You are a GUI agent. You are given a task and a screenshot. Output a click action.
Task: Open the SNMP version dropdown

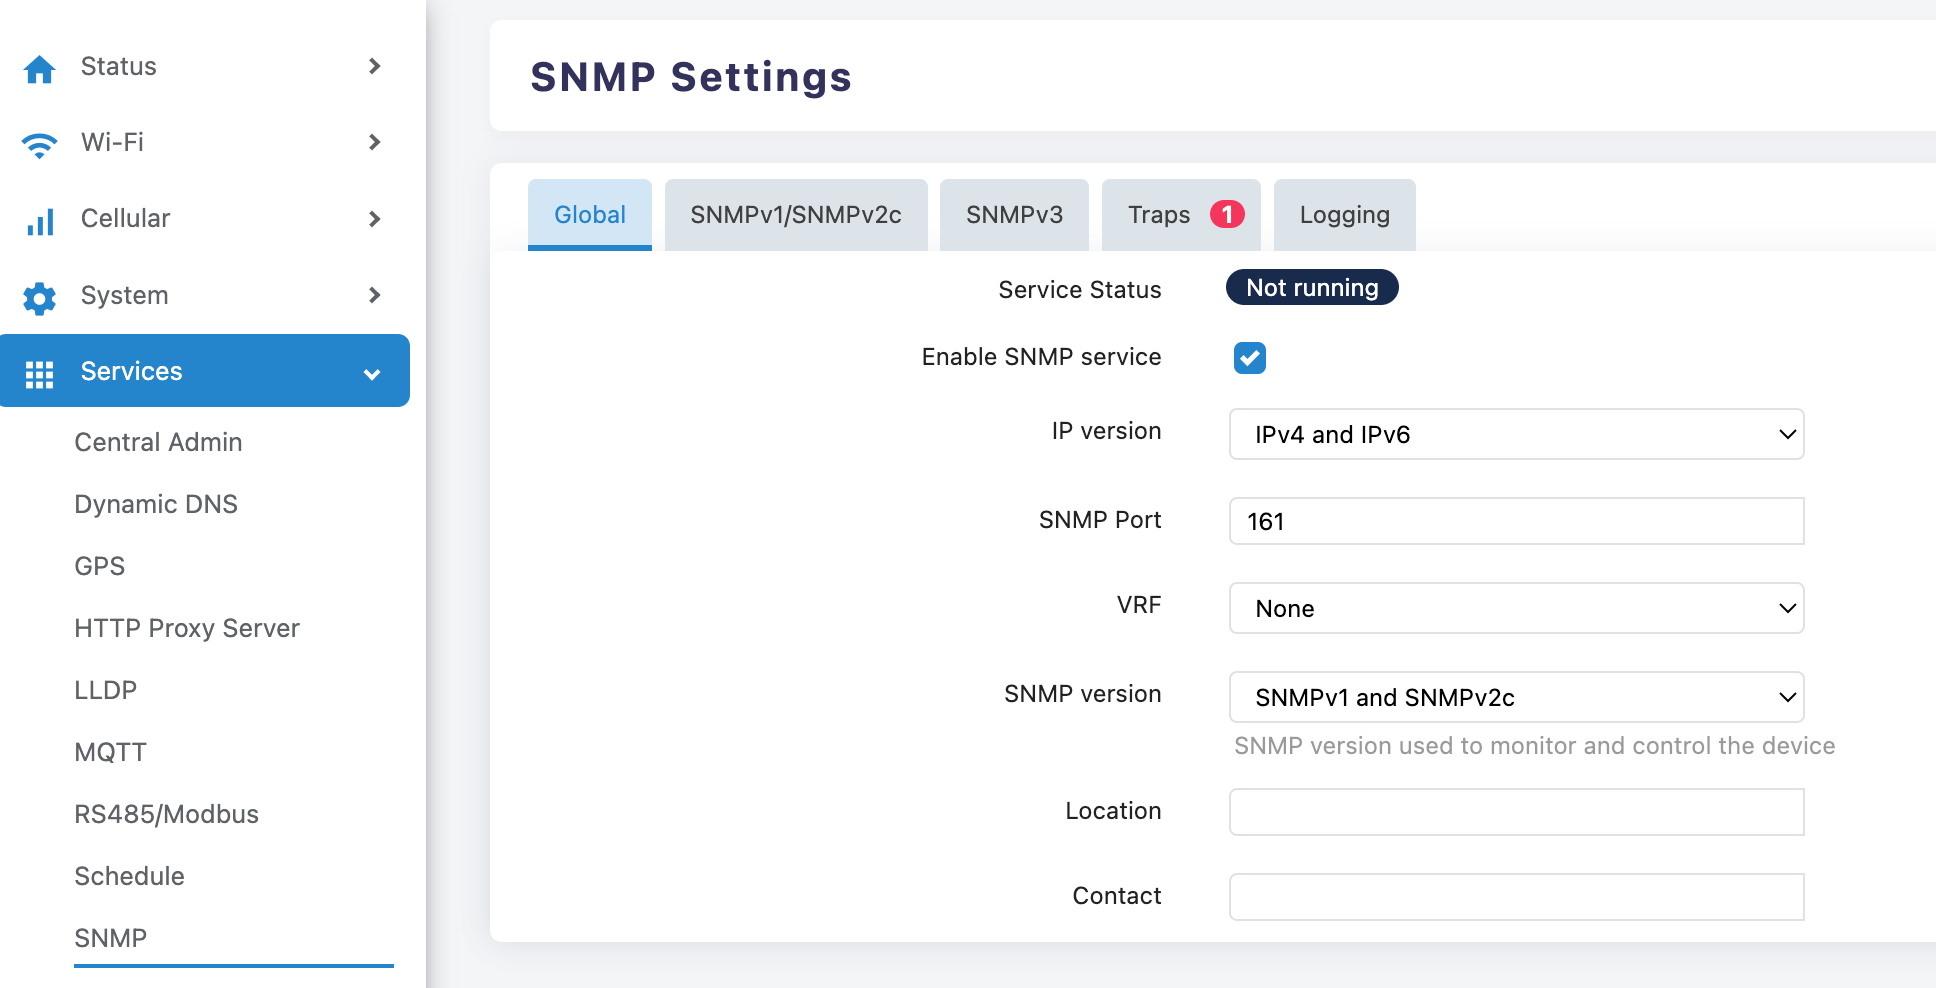pos(1516,697)
